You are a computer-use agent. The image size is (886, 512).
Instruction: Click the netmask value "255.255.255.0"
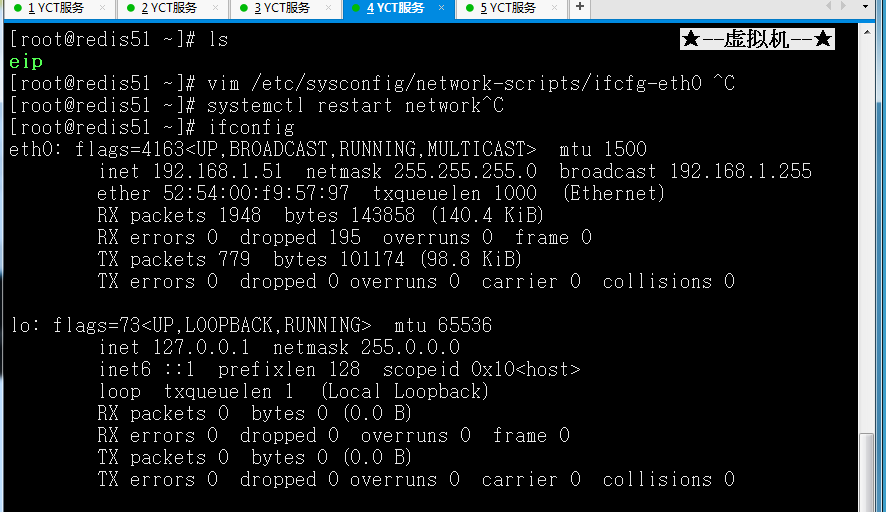465,172
